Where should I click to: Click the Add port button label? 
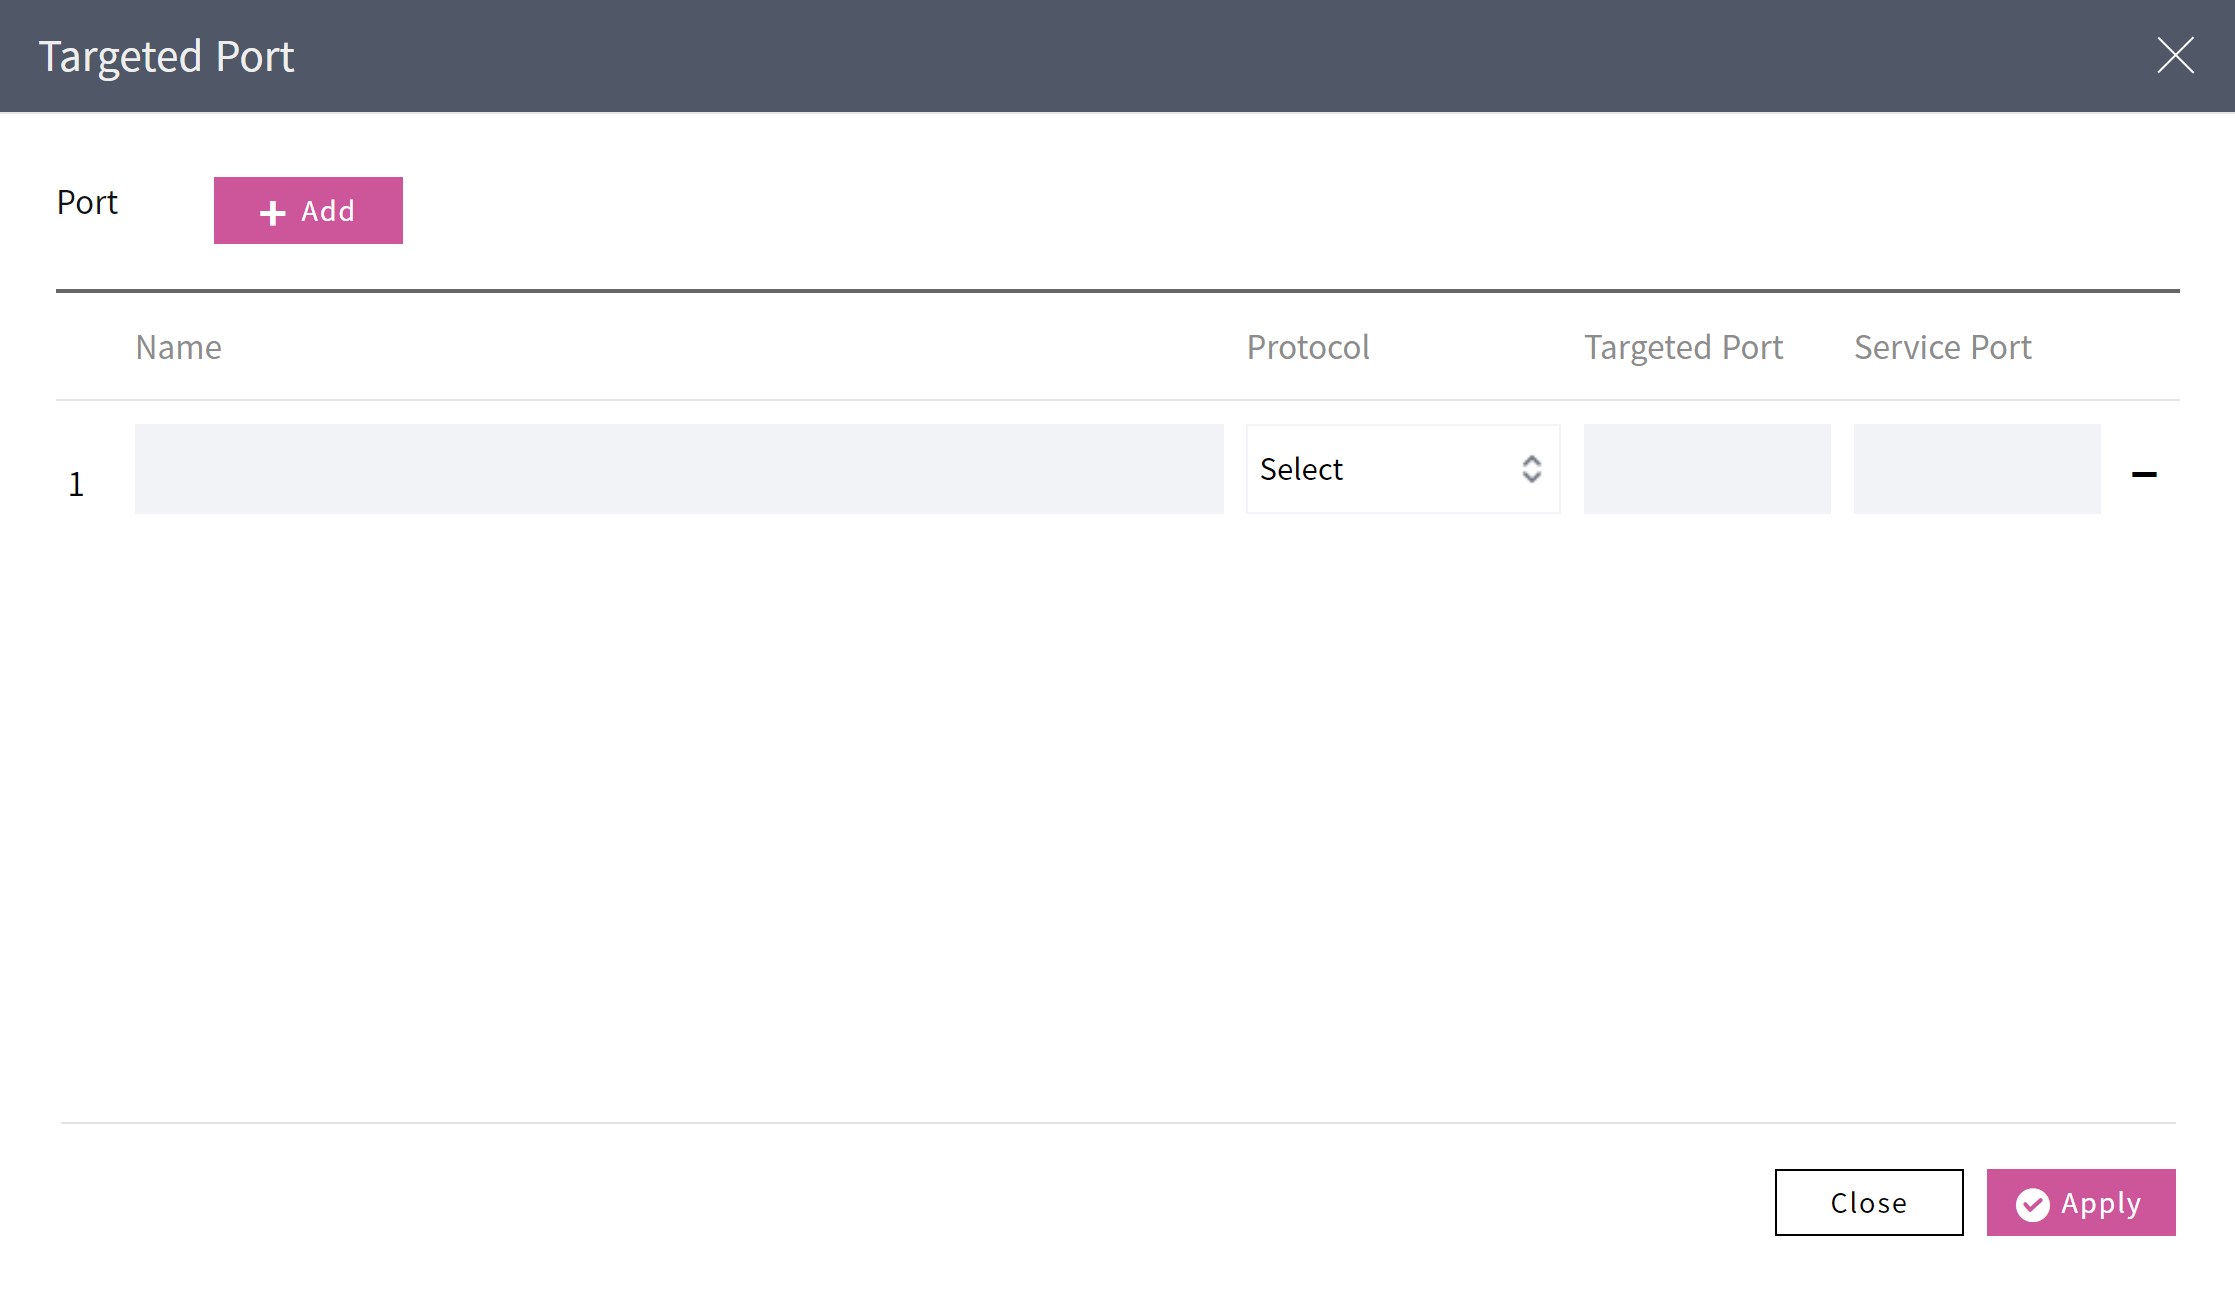coord(328,211)
